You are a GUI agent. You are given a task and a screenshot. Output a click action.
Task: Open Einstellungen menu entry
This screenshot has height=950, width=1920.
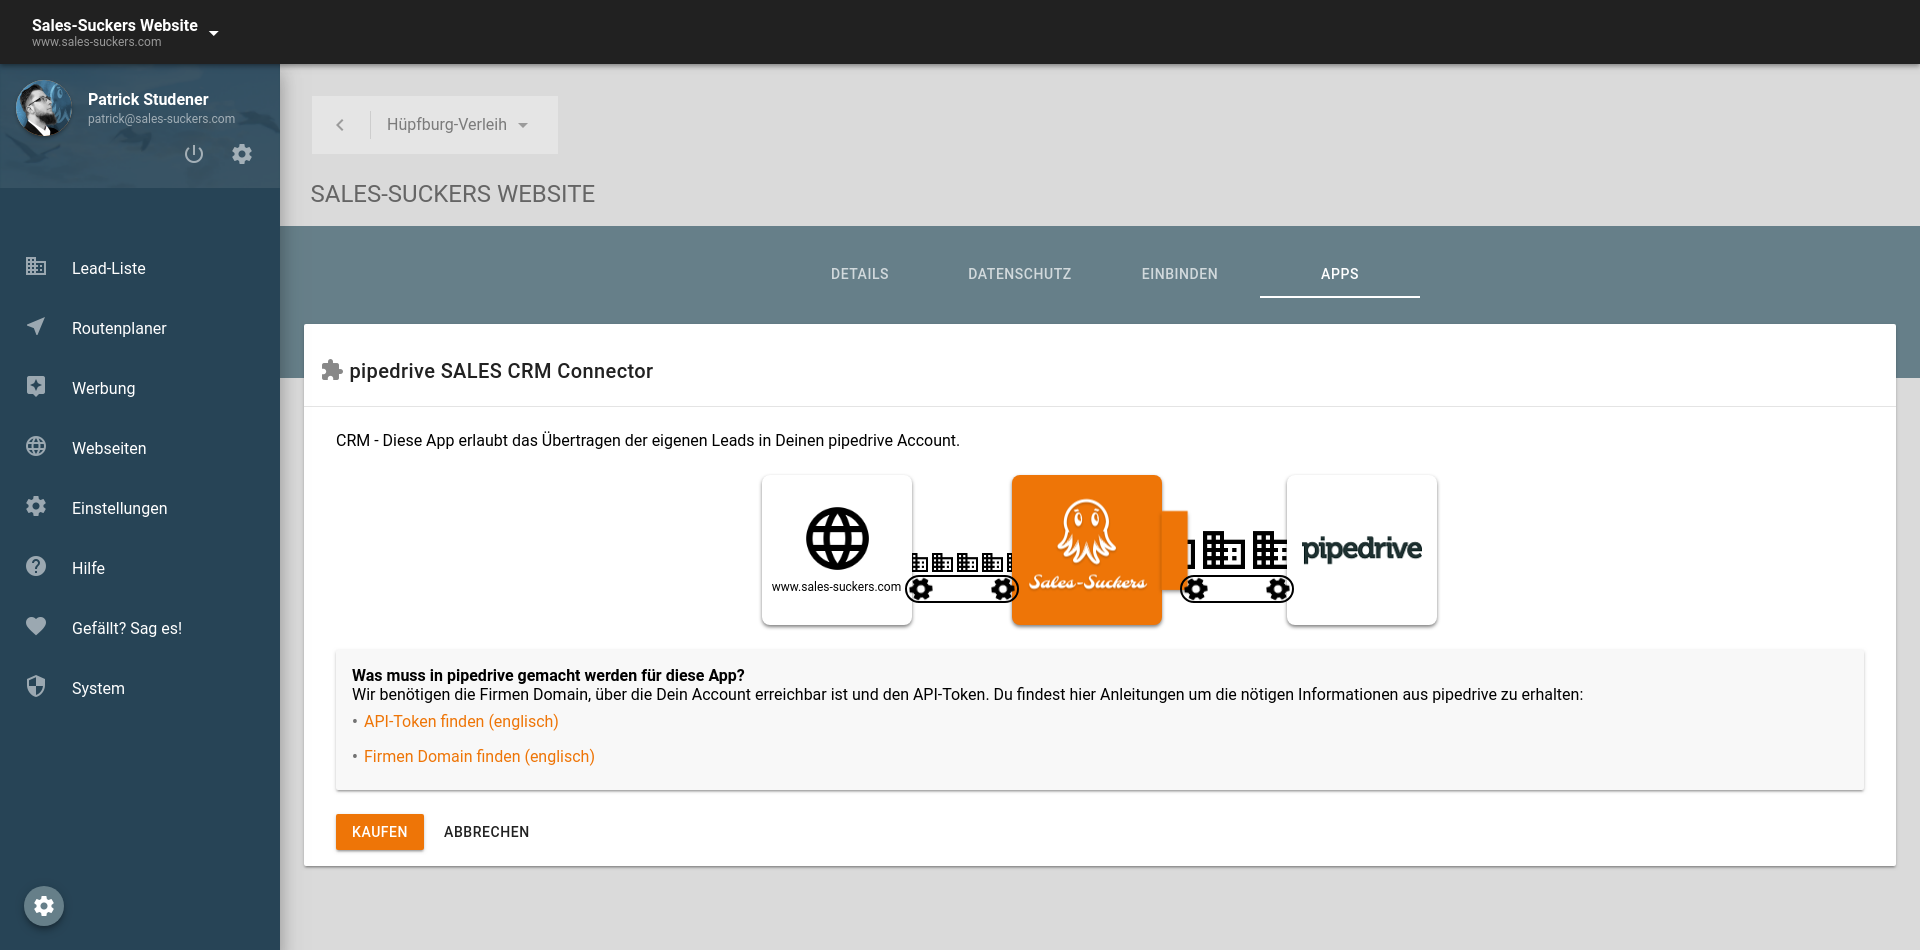140,508
